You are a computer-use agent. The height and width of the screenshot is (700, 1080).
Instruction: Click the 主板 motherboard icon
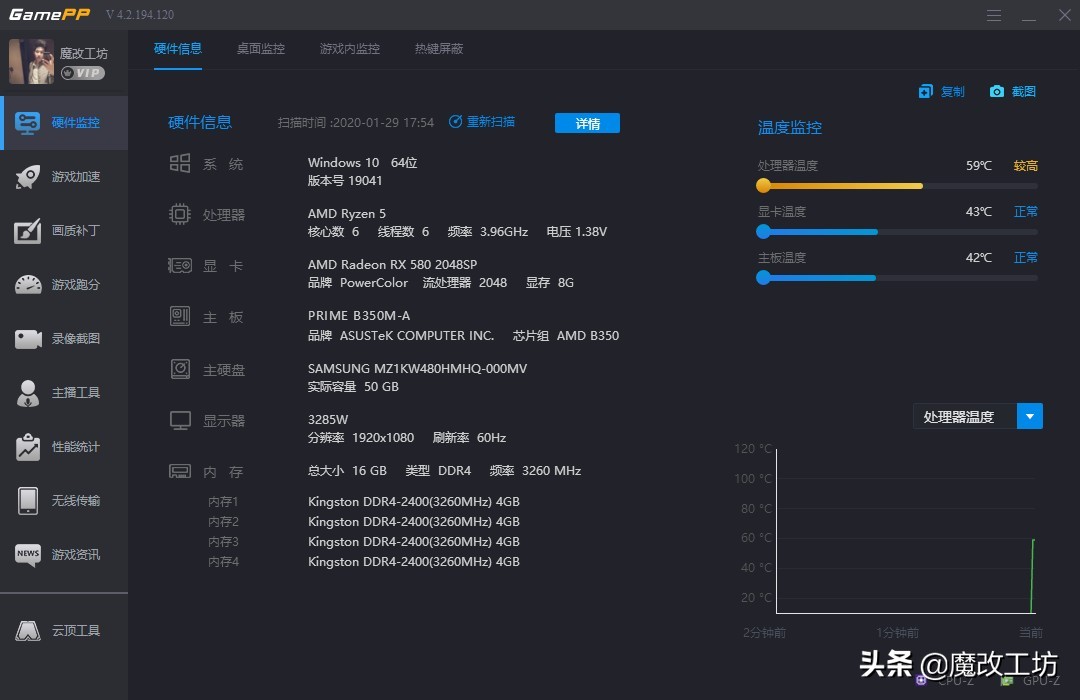coord(180,316)
